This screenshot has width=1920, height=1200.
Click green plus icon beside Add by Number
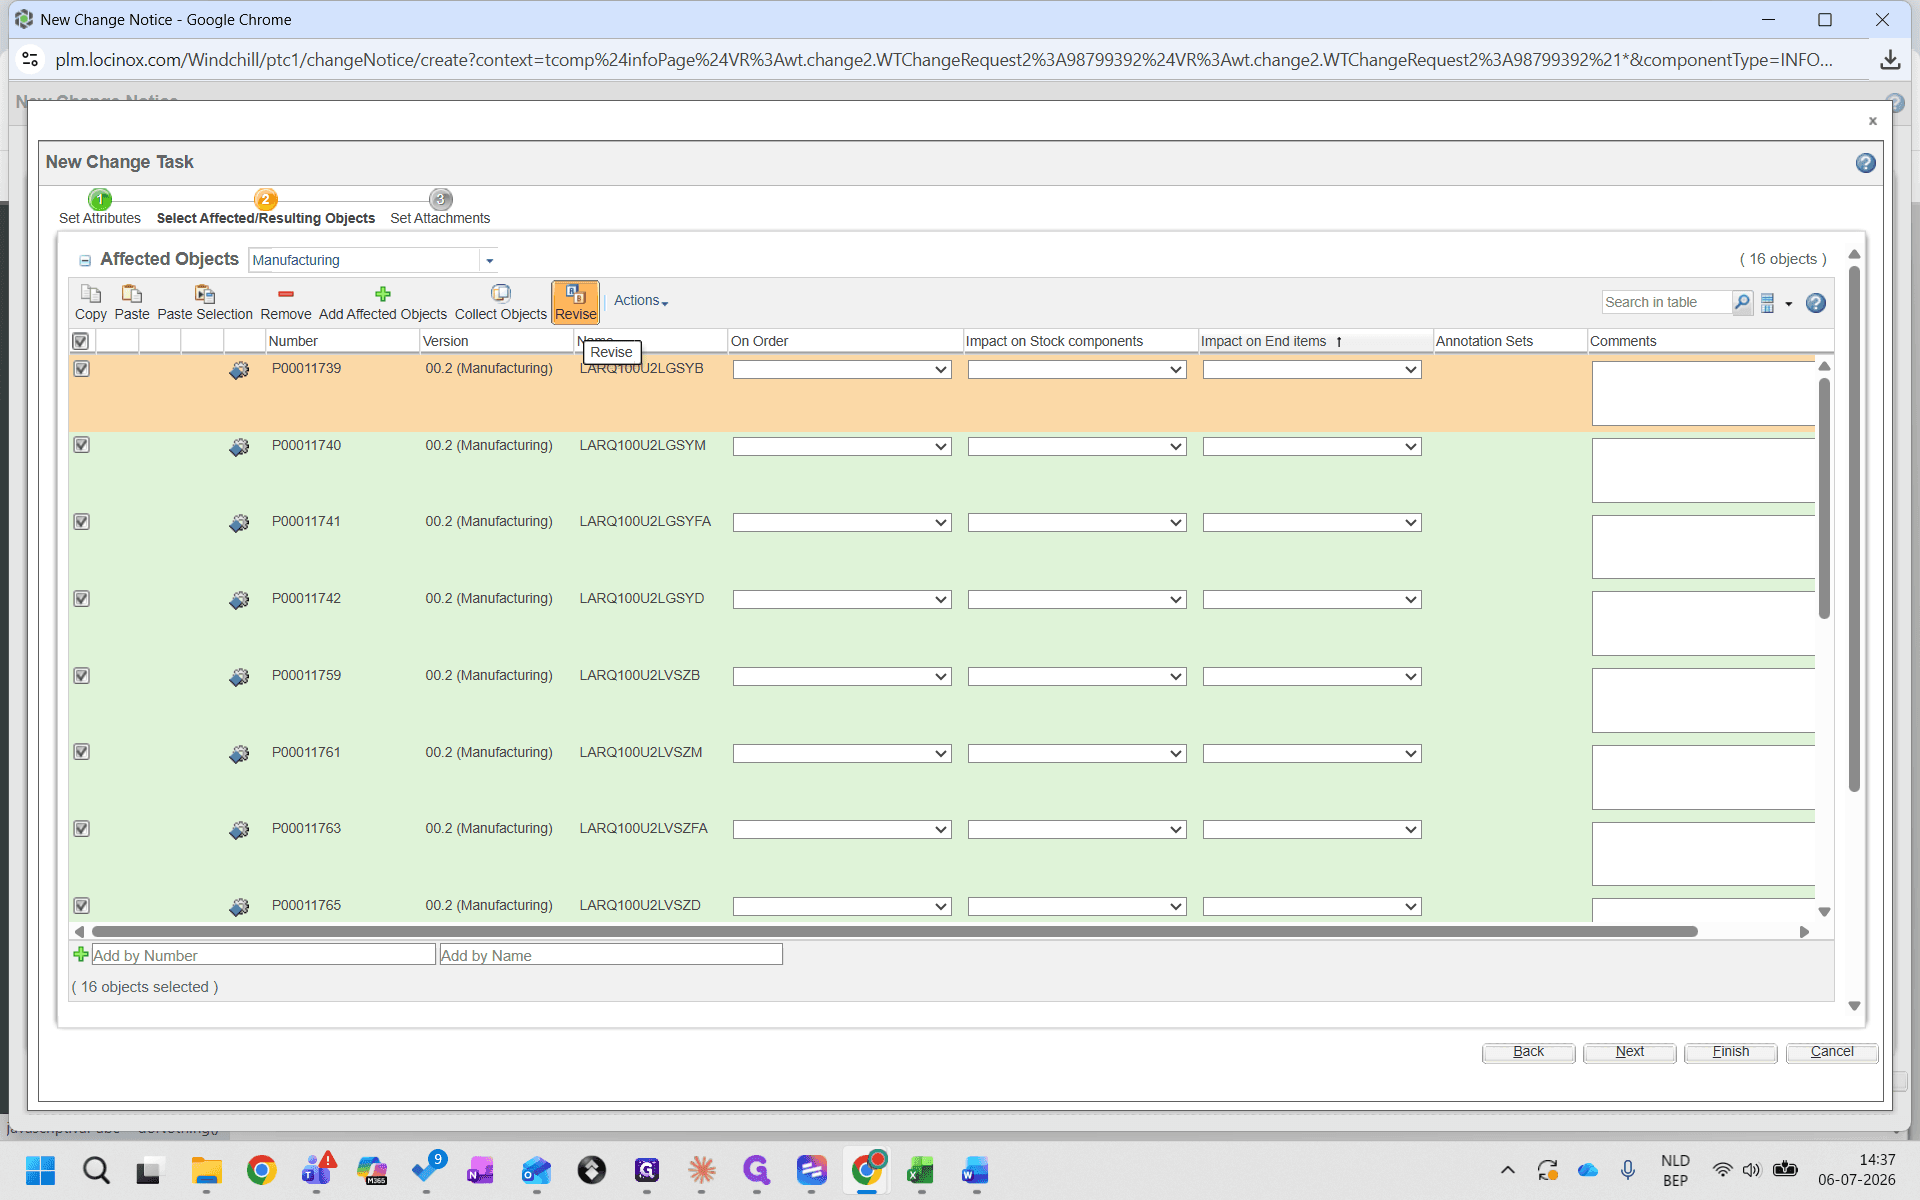(x=81, y=954)
